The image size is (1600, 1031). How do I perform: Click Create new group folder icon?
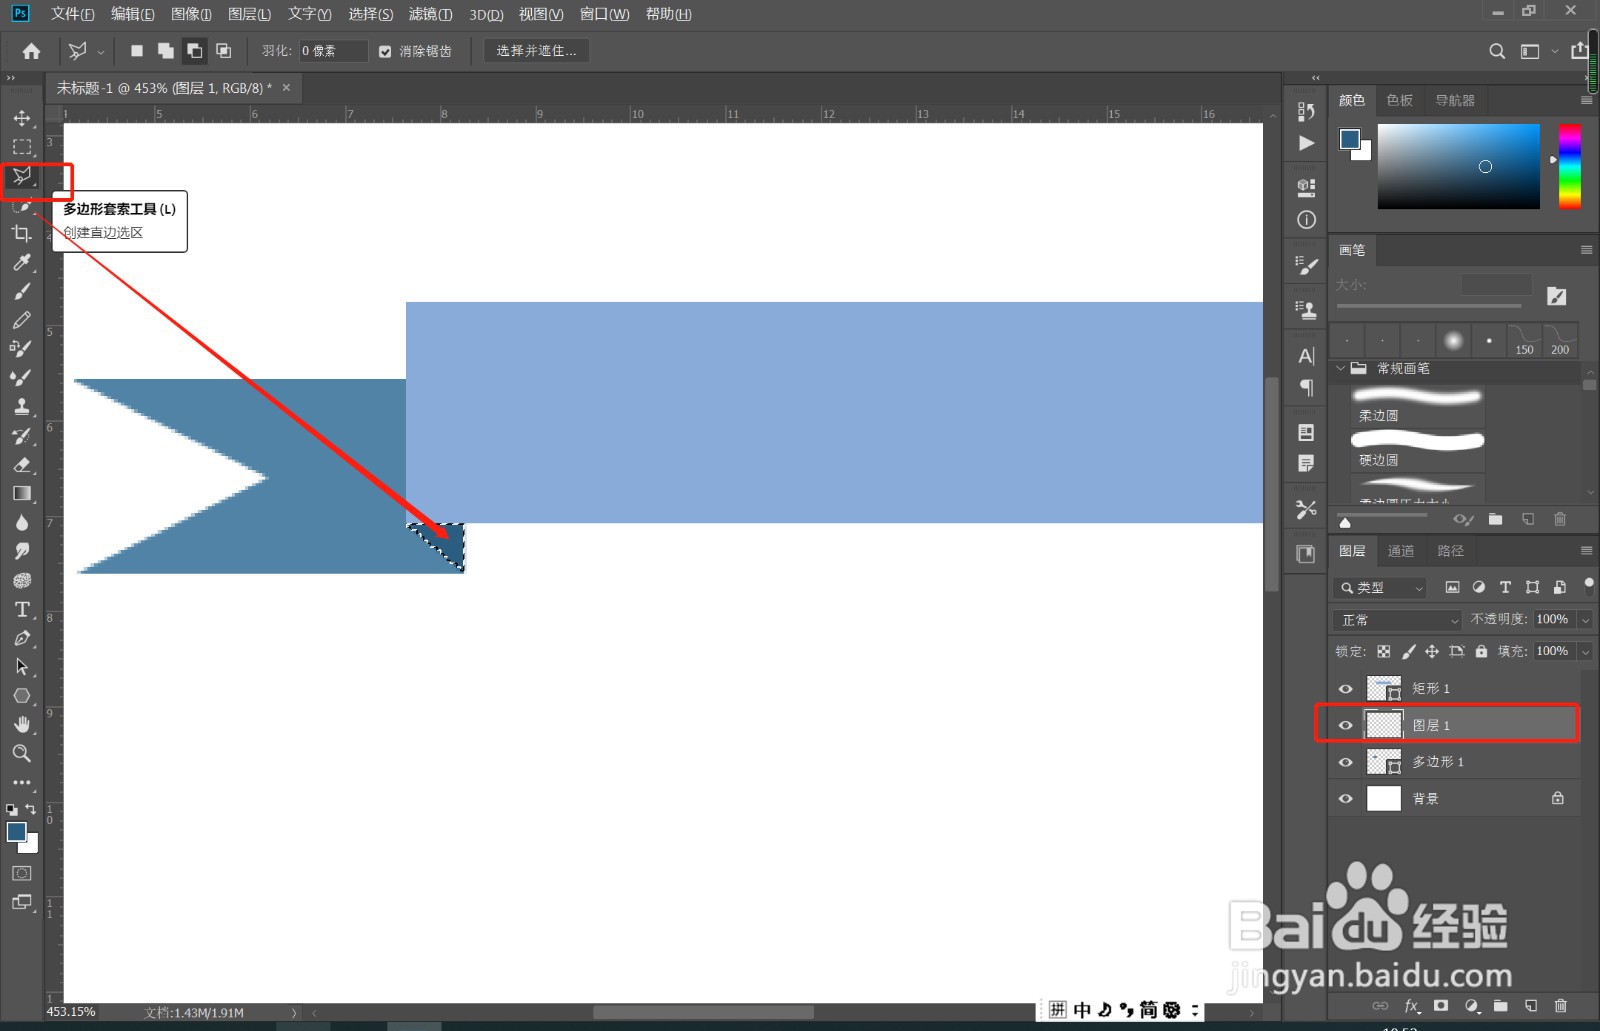1501,1005
